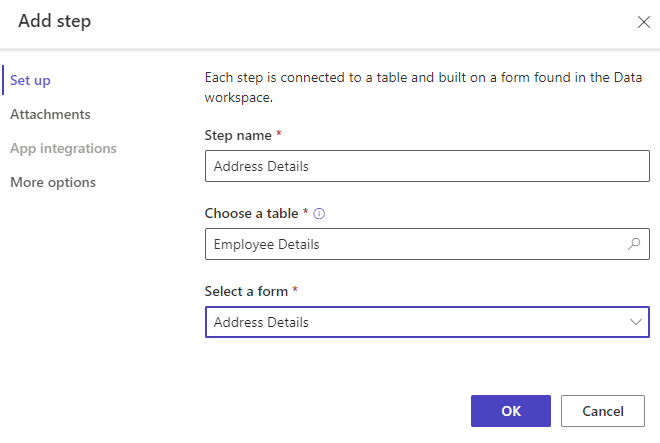Click the Add step dialog title
Screen dimensions: 660x443
54,21
